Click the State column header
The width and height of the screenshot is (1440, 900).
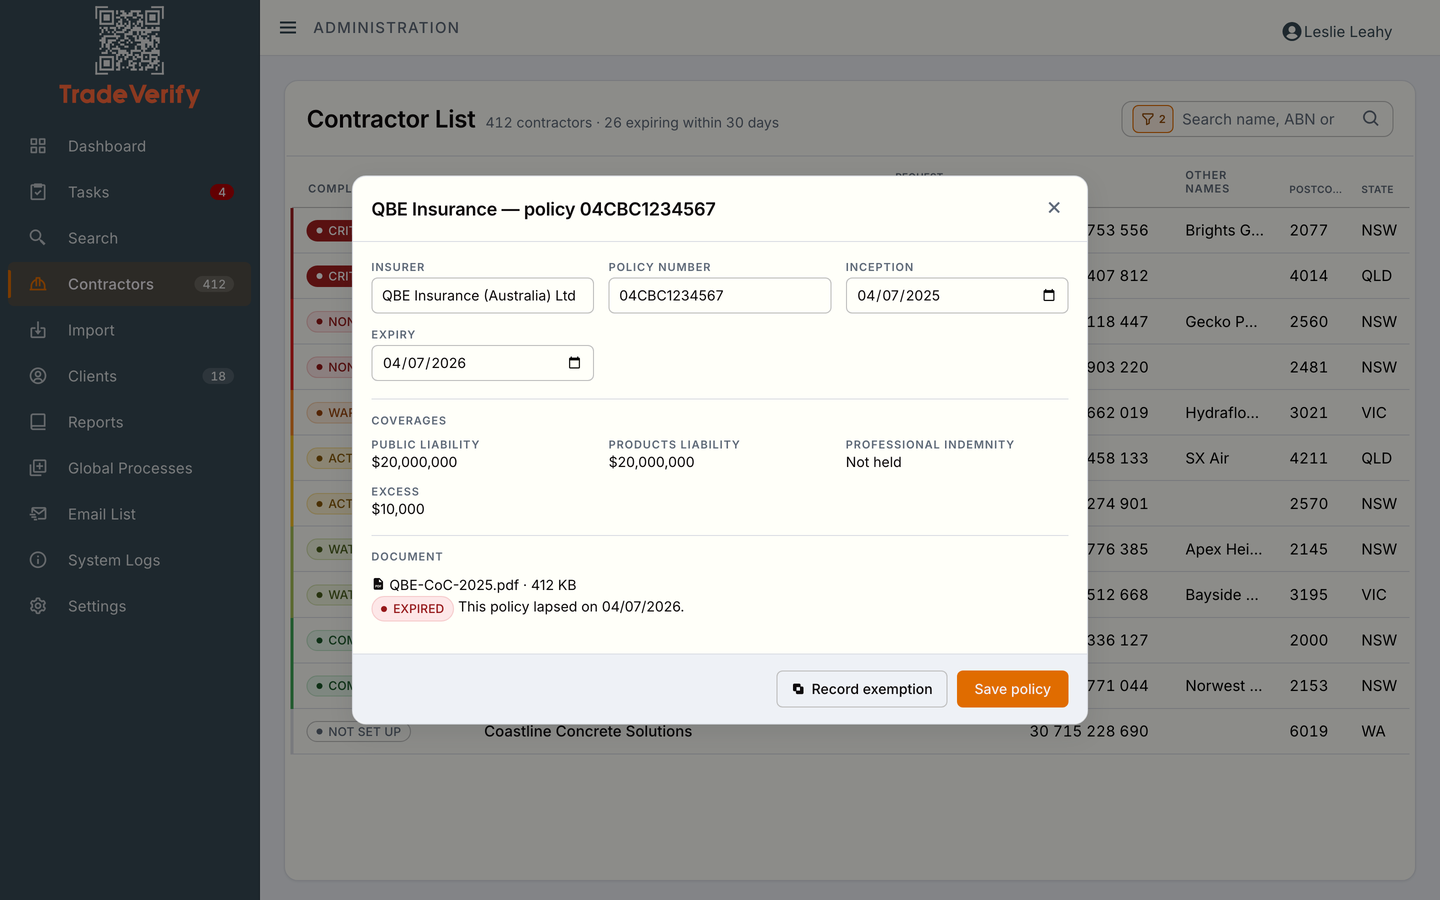pyautogui.click(x=1377, y=189)
